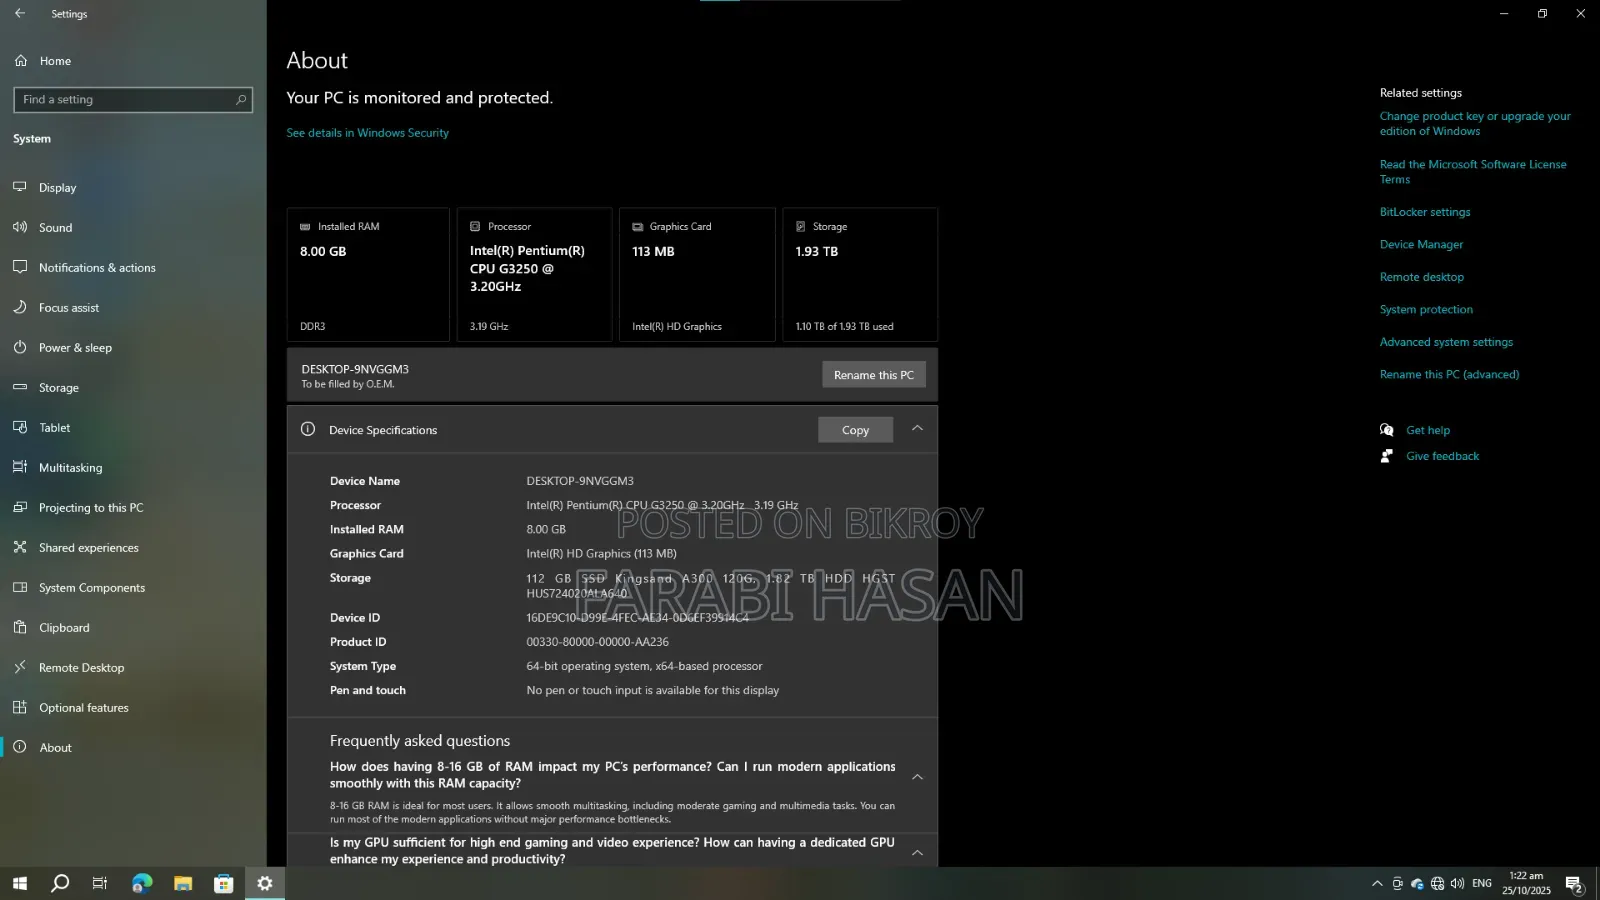Click the About info icon in sidebar

click(x=20, y=747)
